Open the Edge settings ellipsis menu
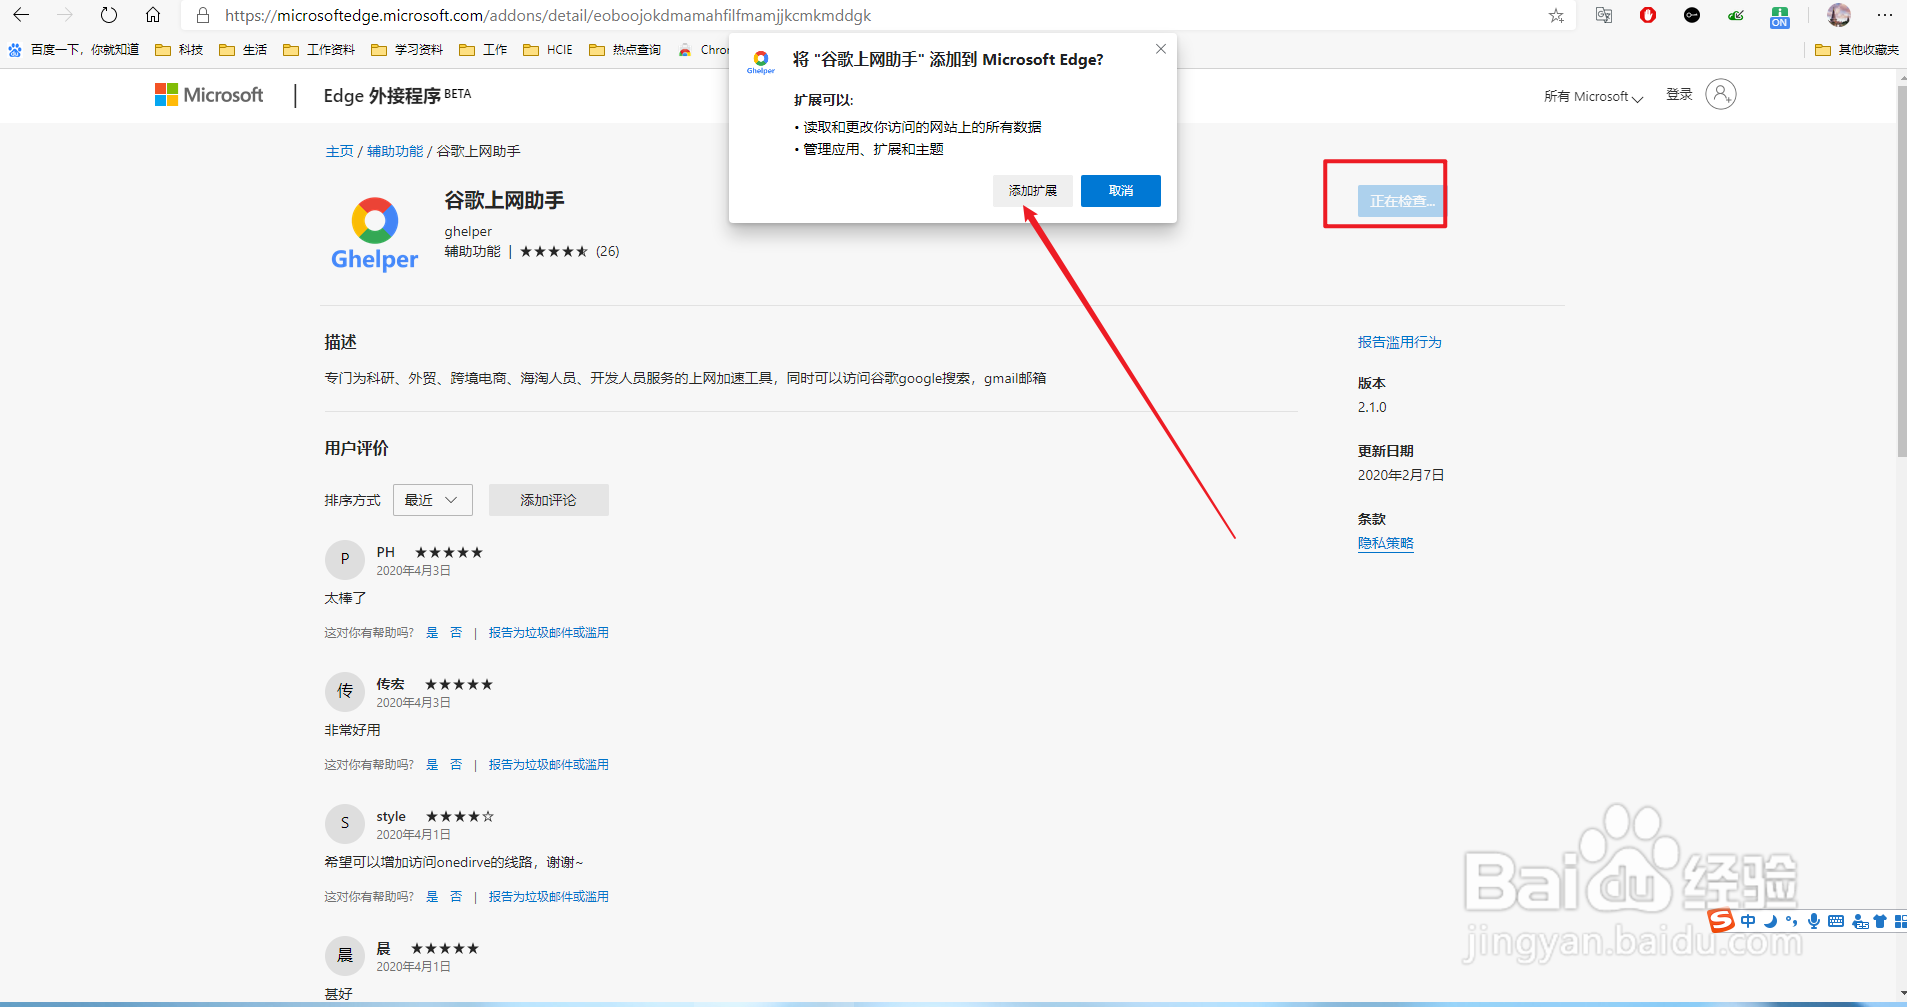 (1885, 15)
